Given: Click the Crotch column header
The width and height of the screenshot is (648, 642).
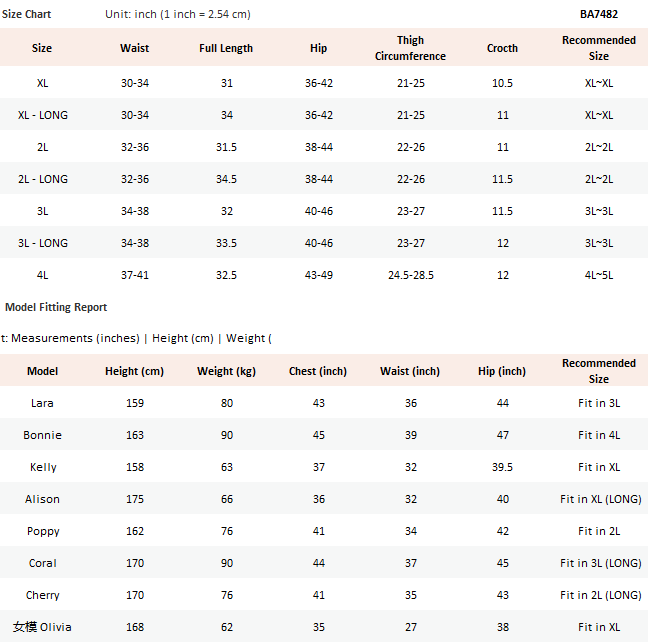Looking at the screenshot, I should [502, 48].
